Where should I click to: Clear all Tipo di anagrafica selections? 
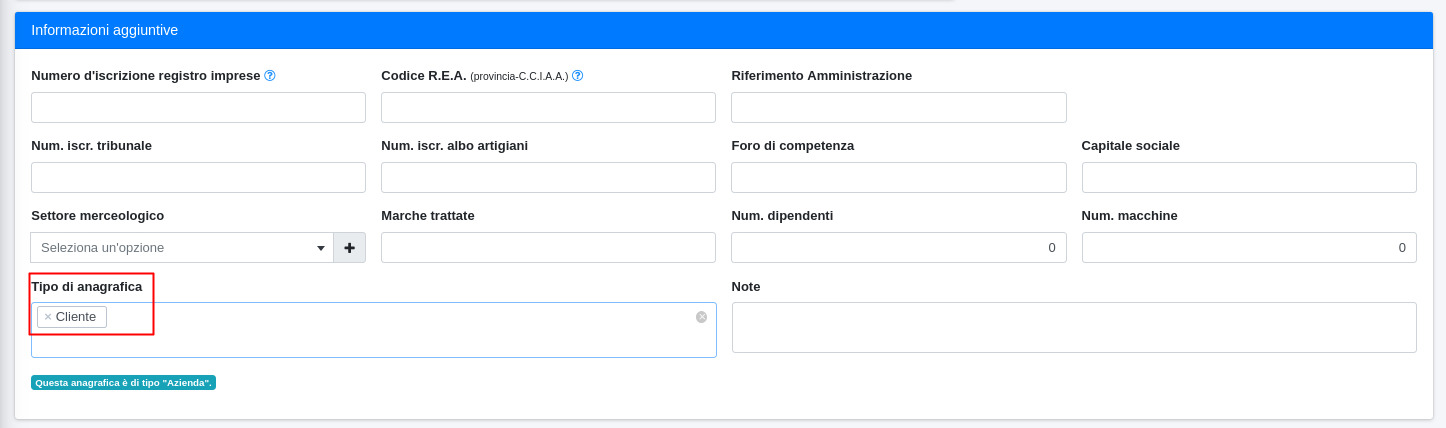(x=701, y=317)
